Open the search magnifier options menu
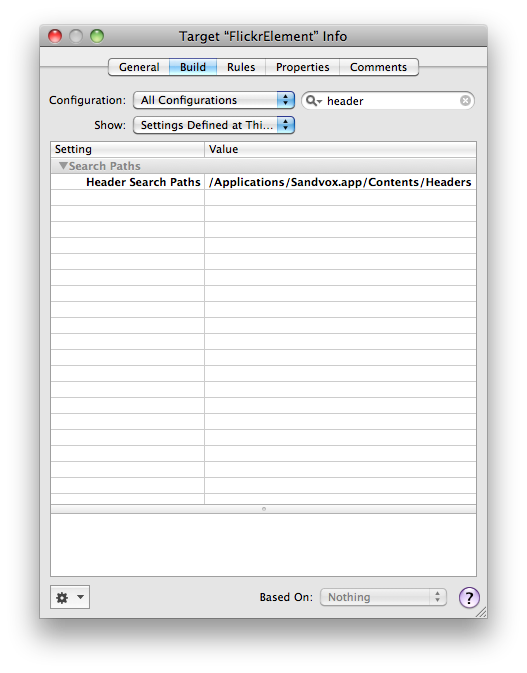The width and height of the screenshot is (527, 673). [314, 101]
